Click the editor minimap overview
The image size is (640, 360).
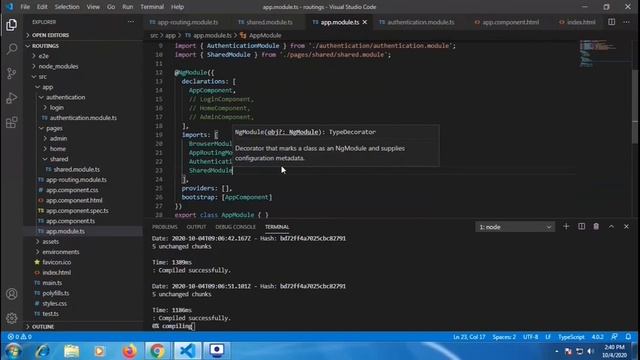(604, 53)
